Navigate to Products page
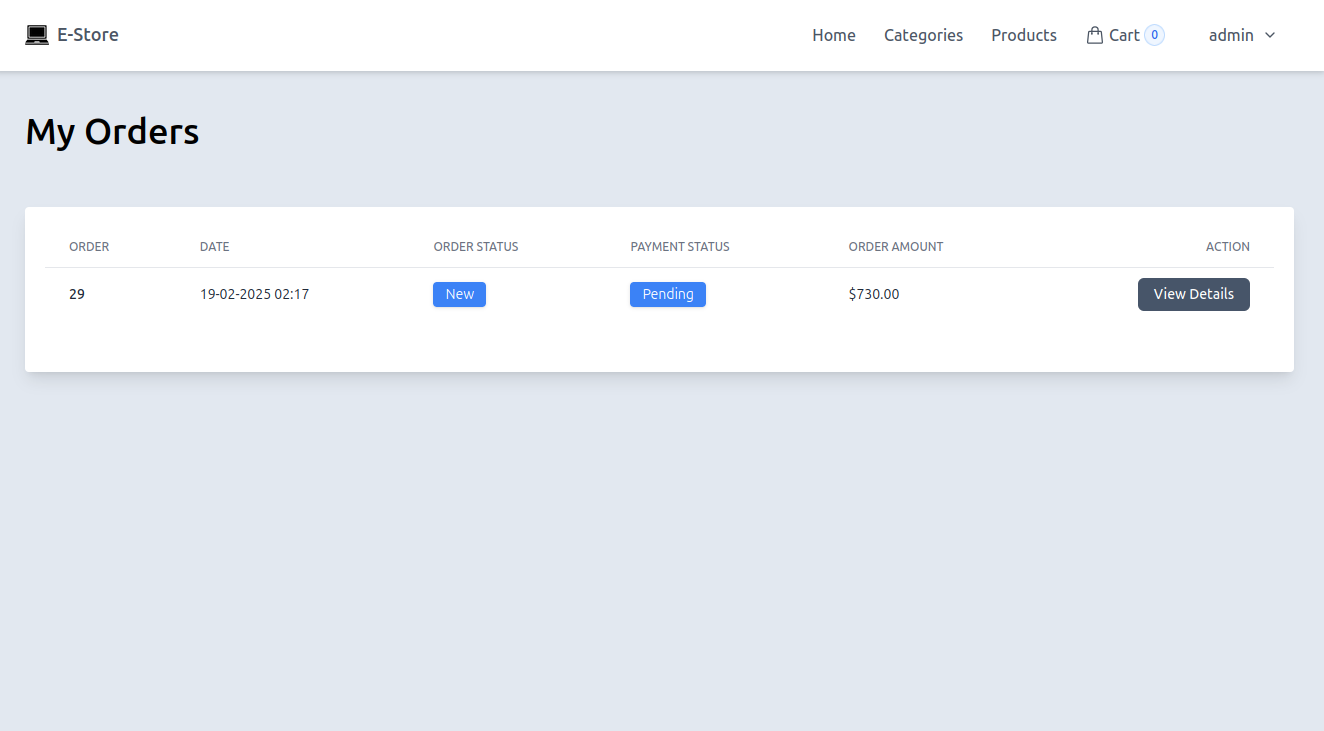The width and height of the screenshot is (1324, 731). [1023, 35]
